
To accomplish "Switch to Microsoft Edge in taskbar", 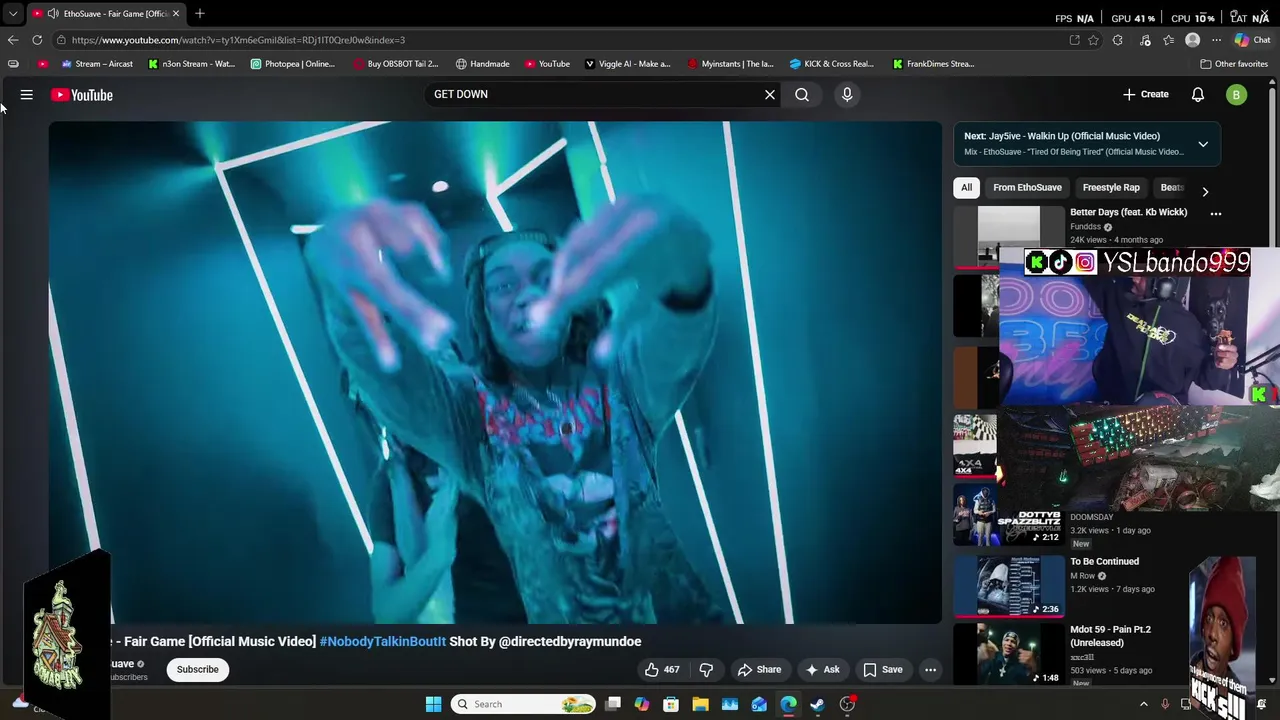I will tap(789, 704).
